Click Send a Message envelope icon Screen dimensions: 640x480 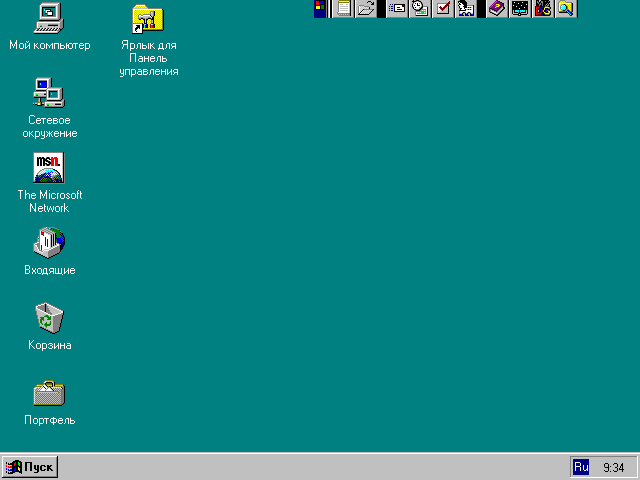click(397, 9)
